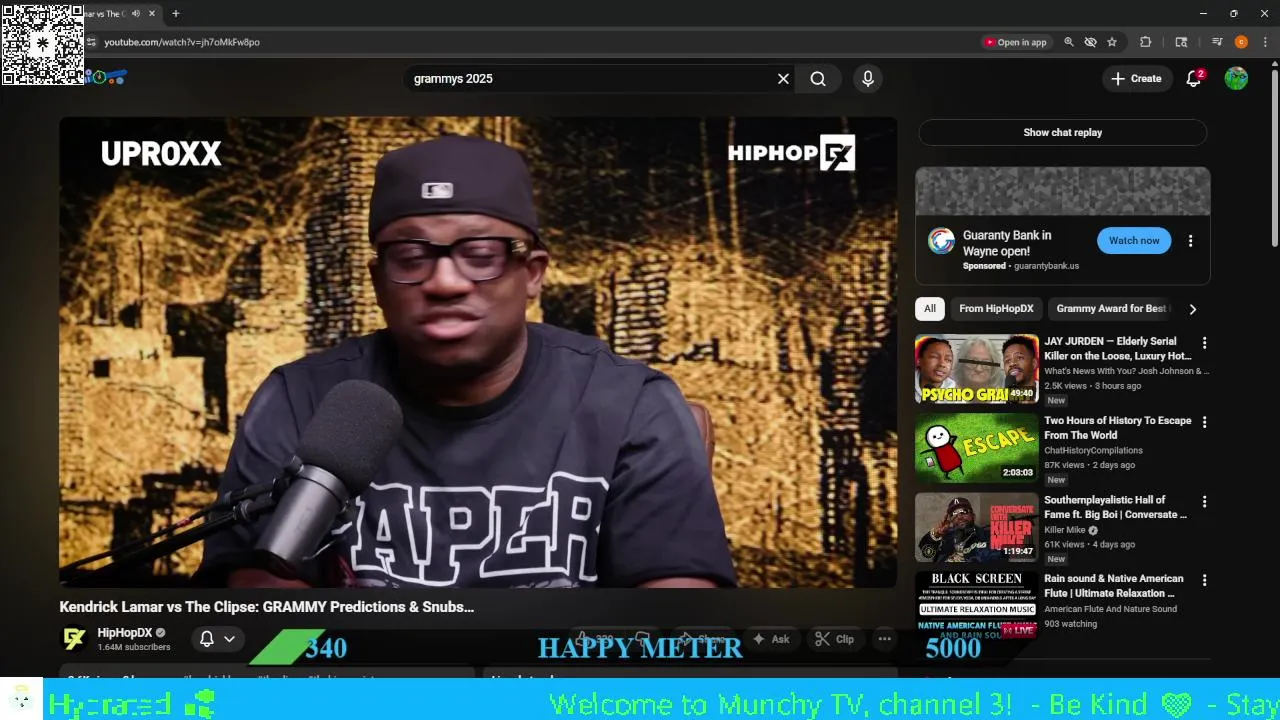The image size is (1280, 720).
Task: Open site information icon in address bar
Action: tap(91, 42)
